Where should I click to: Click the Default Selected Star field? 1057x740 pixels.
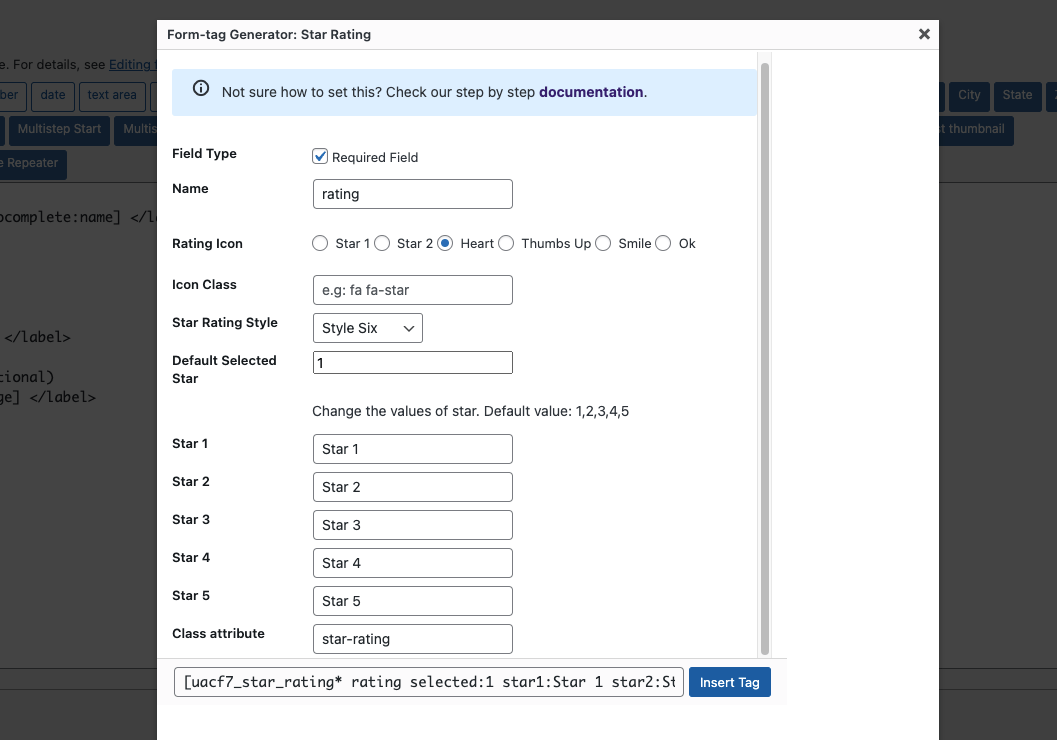point(412,362)
